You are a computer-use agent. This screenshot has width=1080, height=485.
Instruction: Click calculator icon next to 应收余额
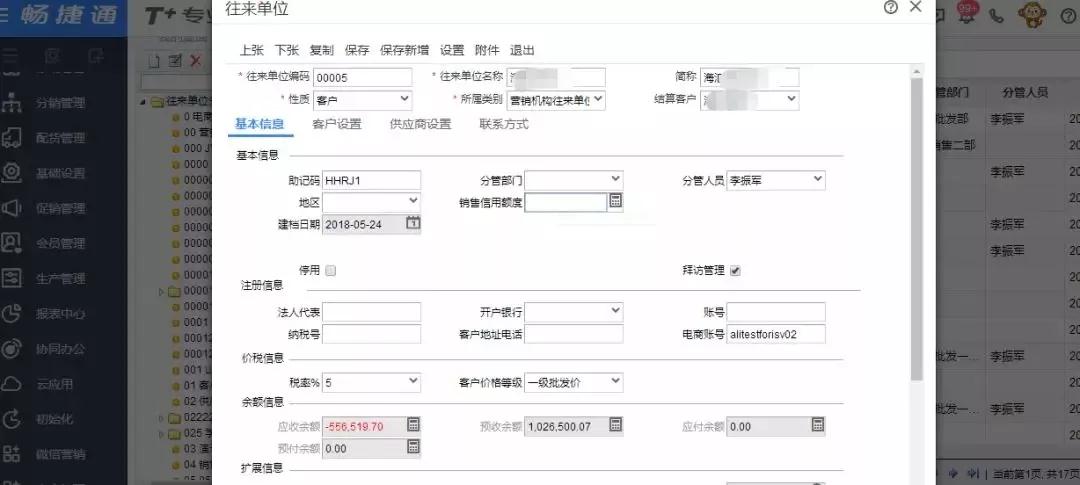(x=413, y=426)
